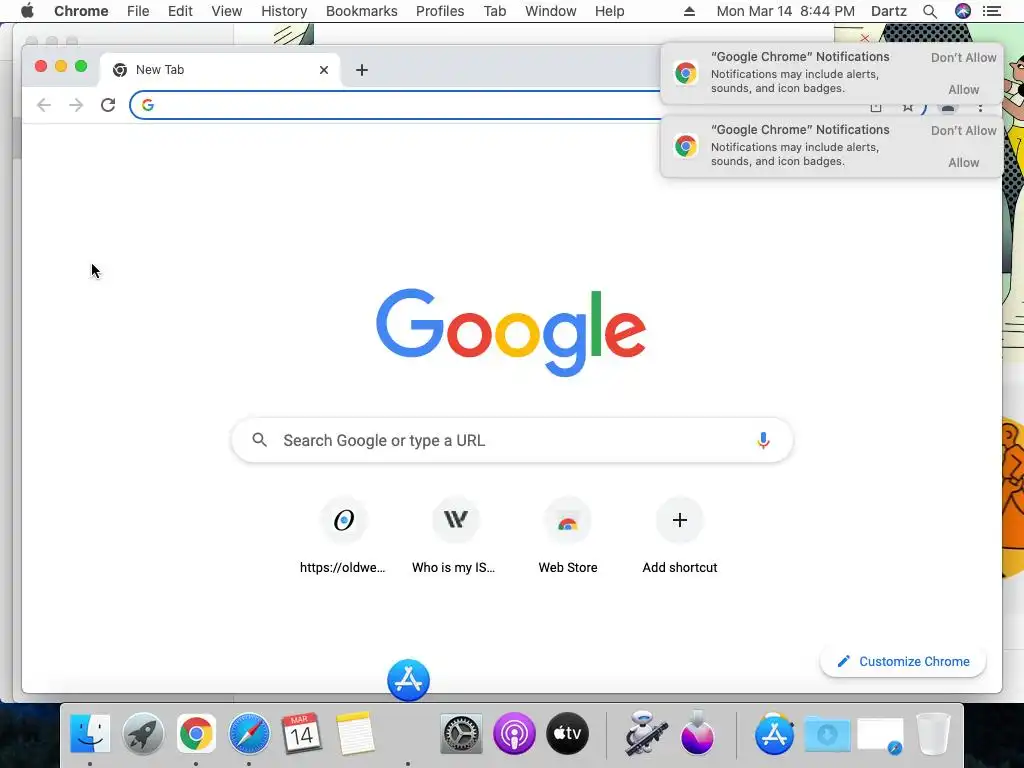
Task: Bookmark this page with the star icon
Action: tap(908, 108)
